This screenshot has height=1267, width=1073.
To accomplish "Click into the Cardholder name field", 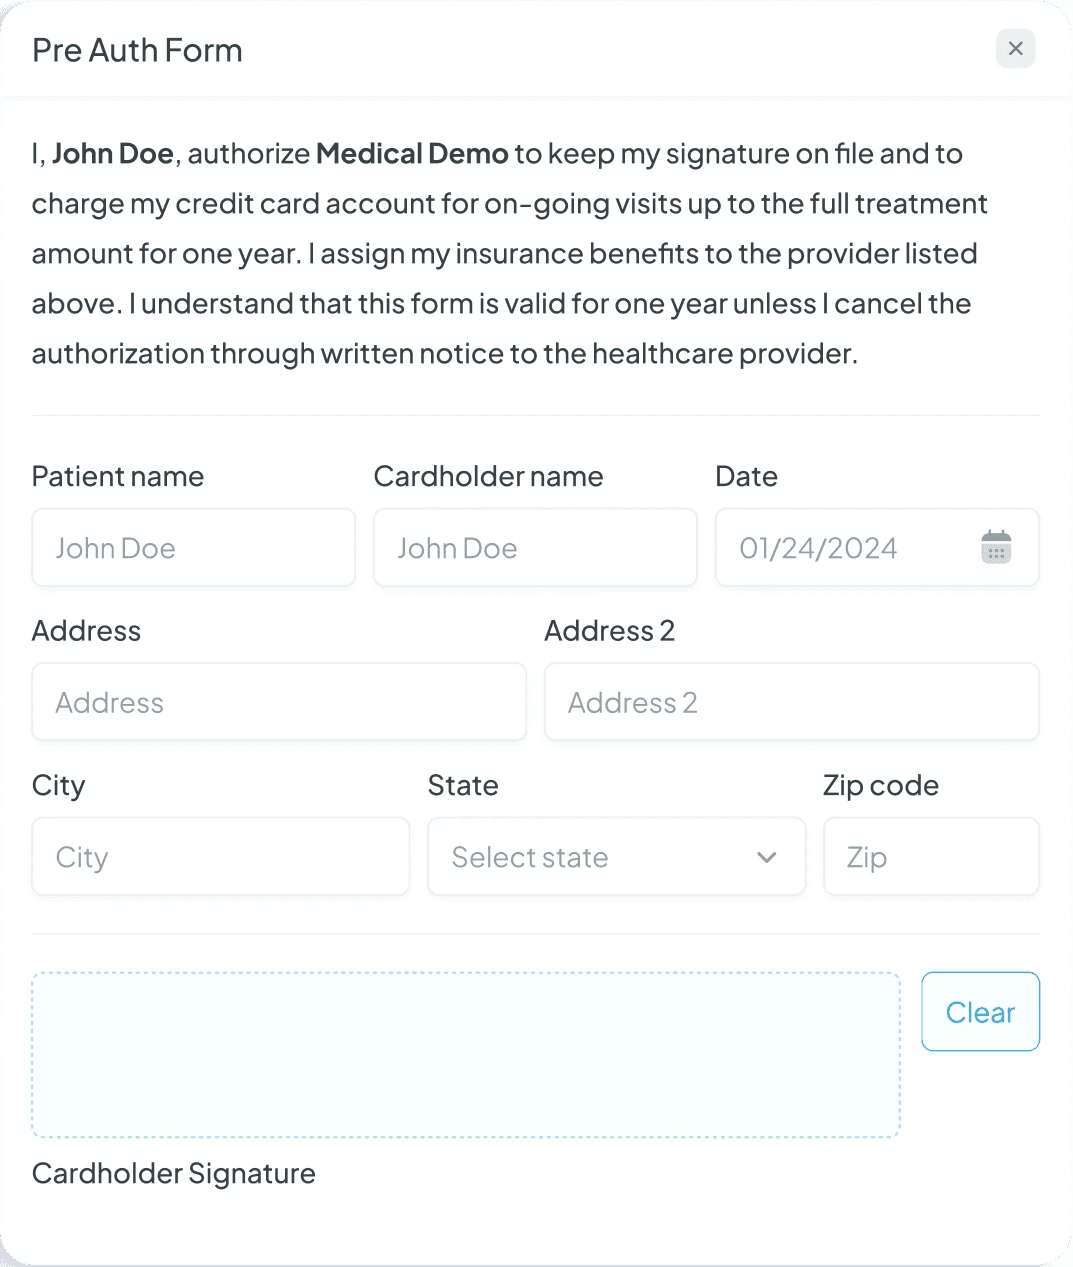I will click(535, 548).
